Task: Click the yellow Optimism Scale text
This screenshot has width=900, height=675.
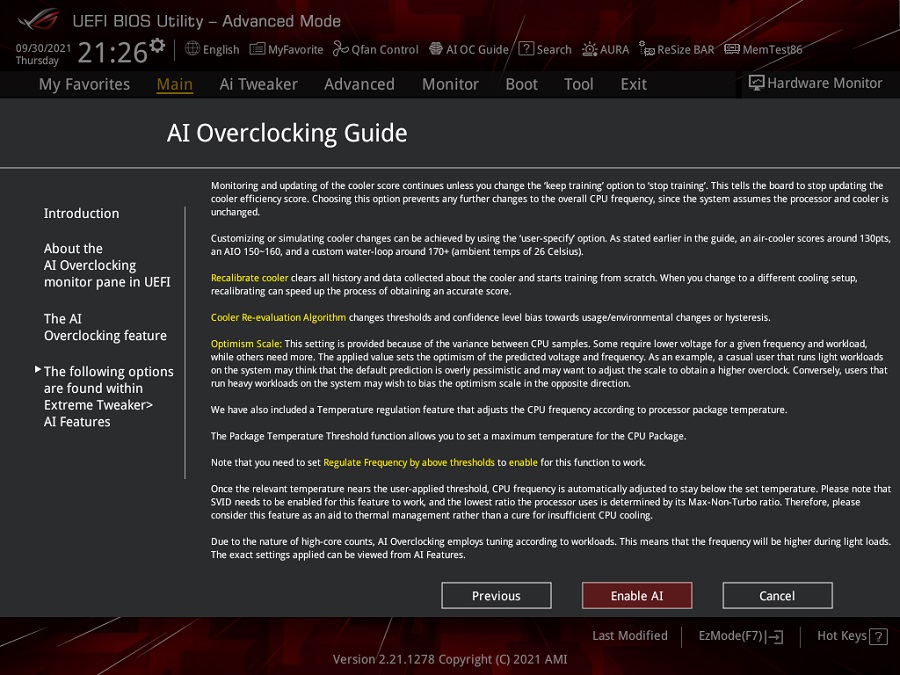Action: point(246,344)
